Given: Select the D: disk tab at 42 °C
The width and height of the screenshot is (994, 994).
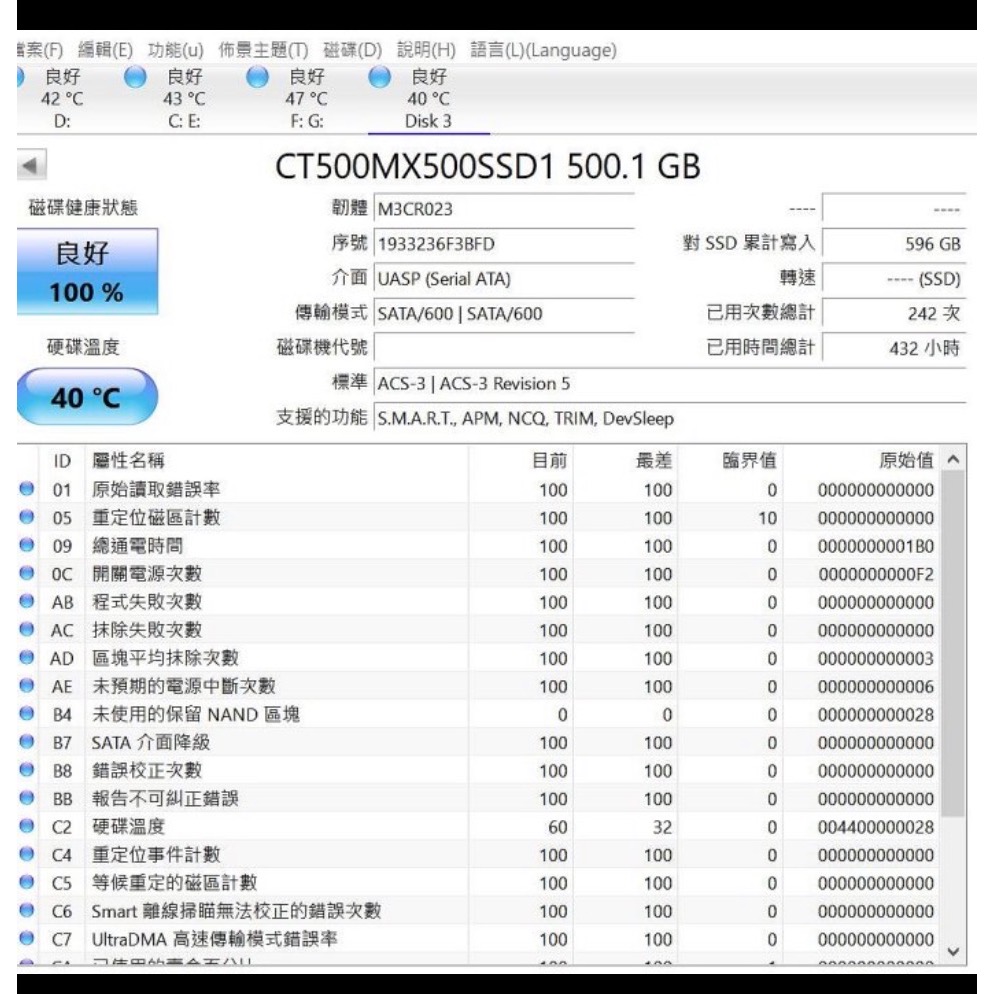Looking at the screenshot, I should [x=61, y=99].
